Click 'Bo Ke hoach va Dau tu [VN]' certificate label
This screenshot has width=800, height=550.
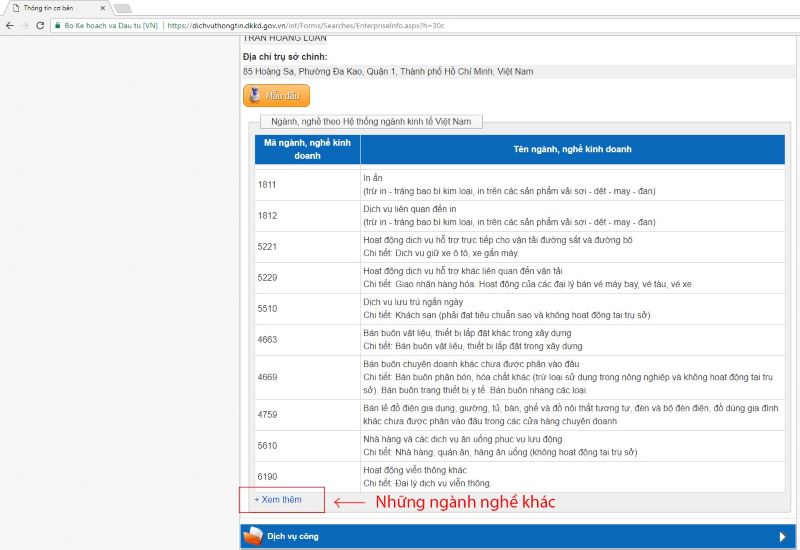111,26
